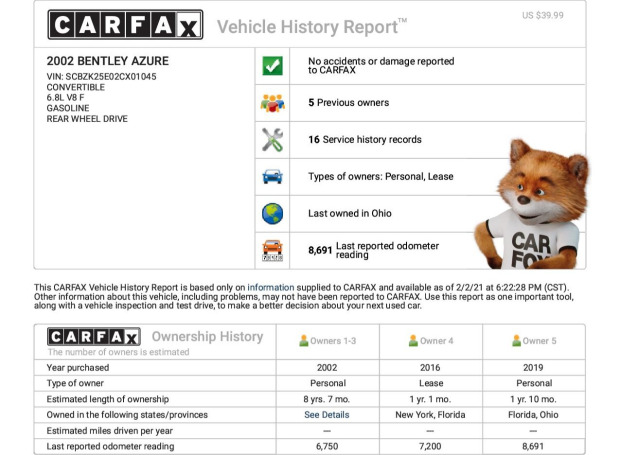
Task: Click the year purchased '2016' cell
Action: 430,368
